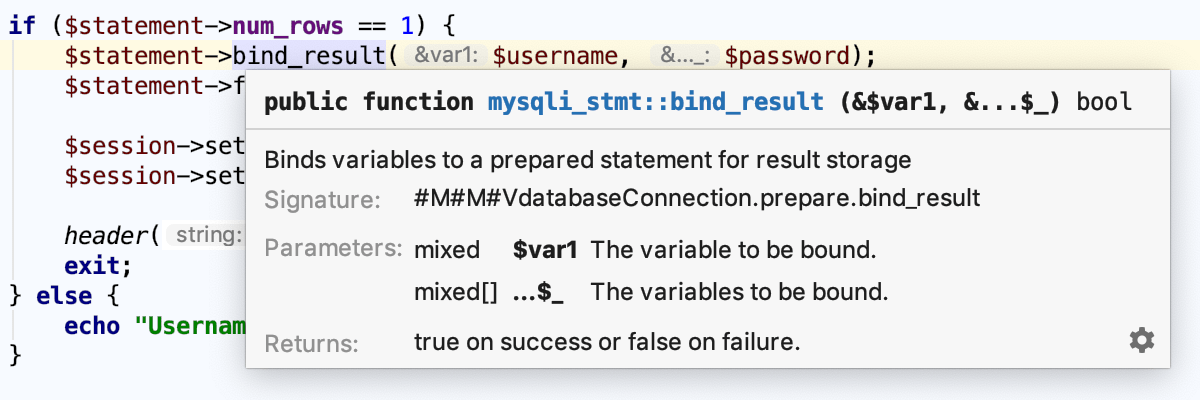Click the ...$_ parameter name in popup
The image size is (1200, 400).
click(x=538, y=293)
